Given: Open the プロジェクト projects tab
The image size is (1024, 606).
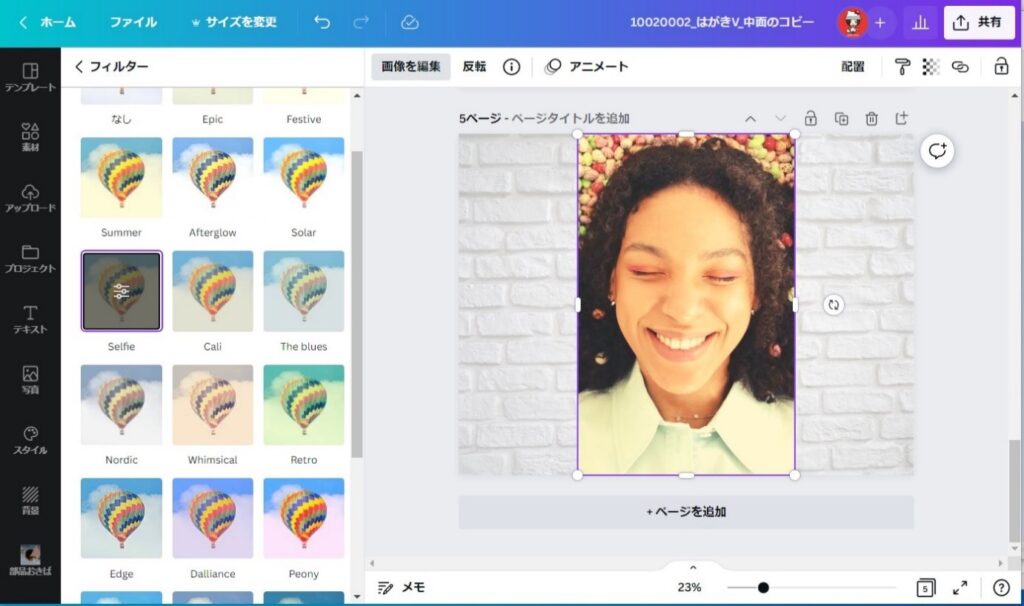Looking at the screenshot, I should point(30,259).
